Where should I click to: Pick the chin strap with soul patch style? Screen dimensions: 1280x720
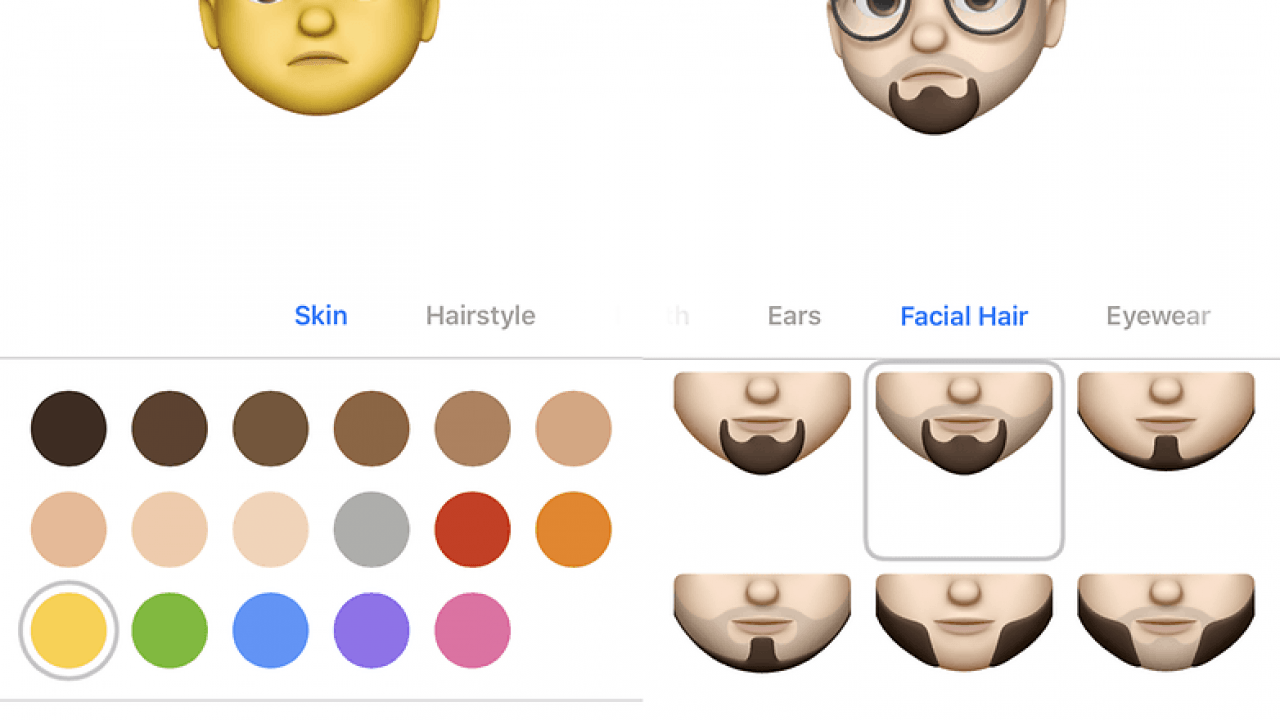tap(1166, 421)
